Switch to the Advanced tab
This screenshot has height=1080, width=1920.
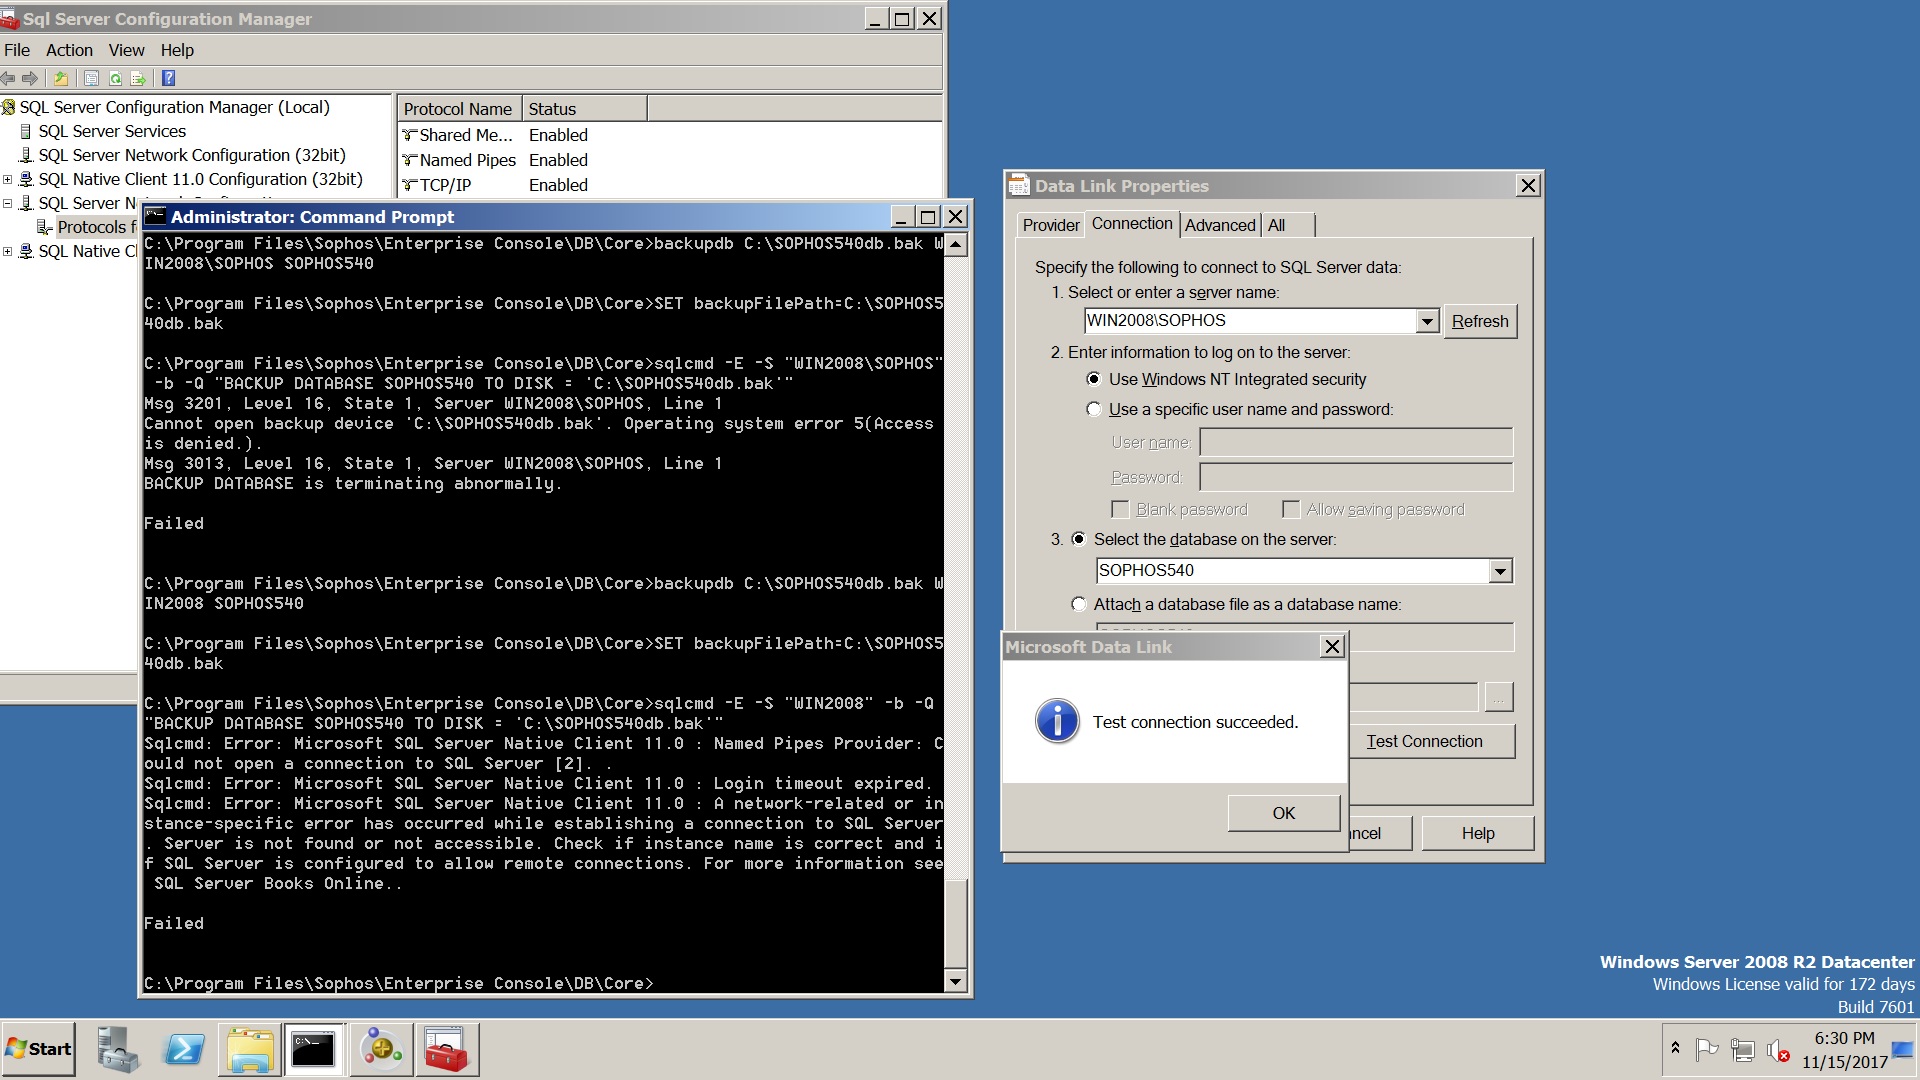pyautogui.click(x=1219, y=225)
